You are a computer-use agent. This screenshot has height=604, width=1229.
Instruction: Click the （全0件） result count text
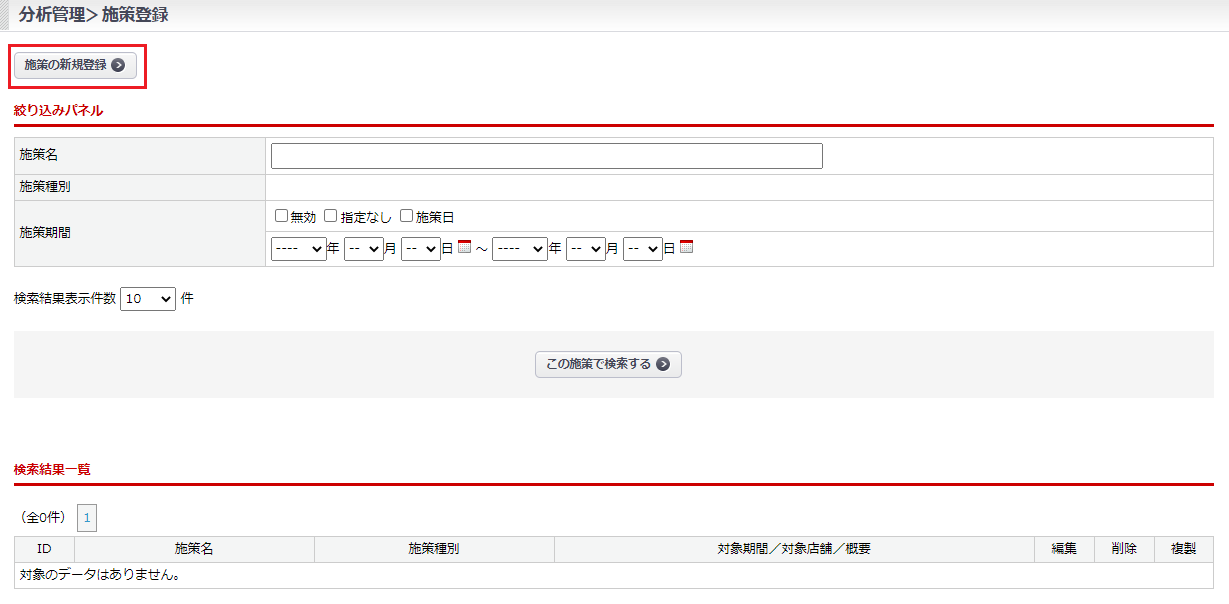42,518
